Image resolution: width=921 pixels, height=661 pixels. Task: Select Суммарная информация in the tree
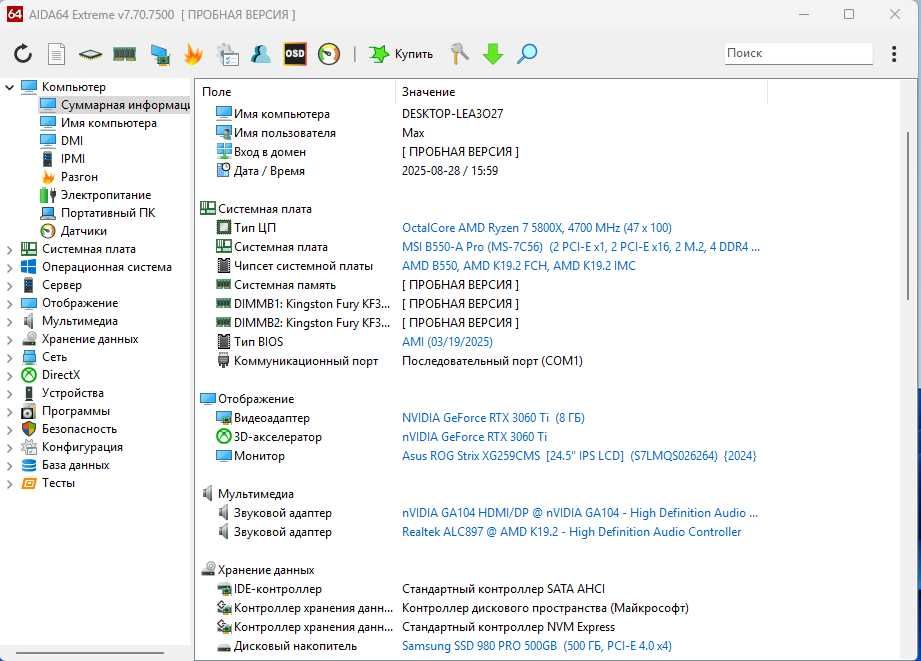115,105
